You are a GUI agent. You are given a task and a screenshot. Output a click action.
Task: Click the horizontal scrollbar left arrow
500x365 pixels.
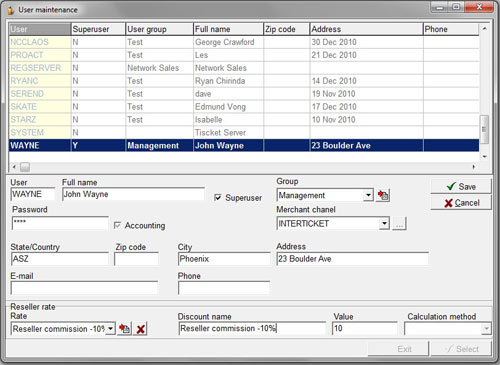pos(14,167)
